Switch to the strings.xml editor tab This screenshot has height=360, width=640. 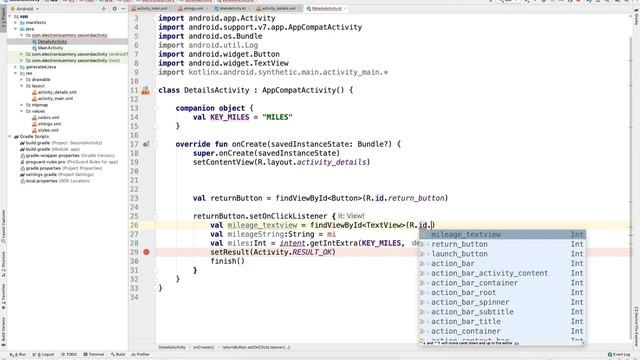click(193, 8)
